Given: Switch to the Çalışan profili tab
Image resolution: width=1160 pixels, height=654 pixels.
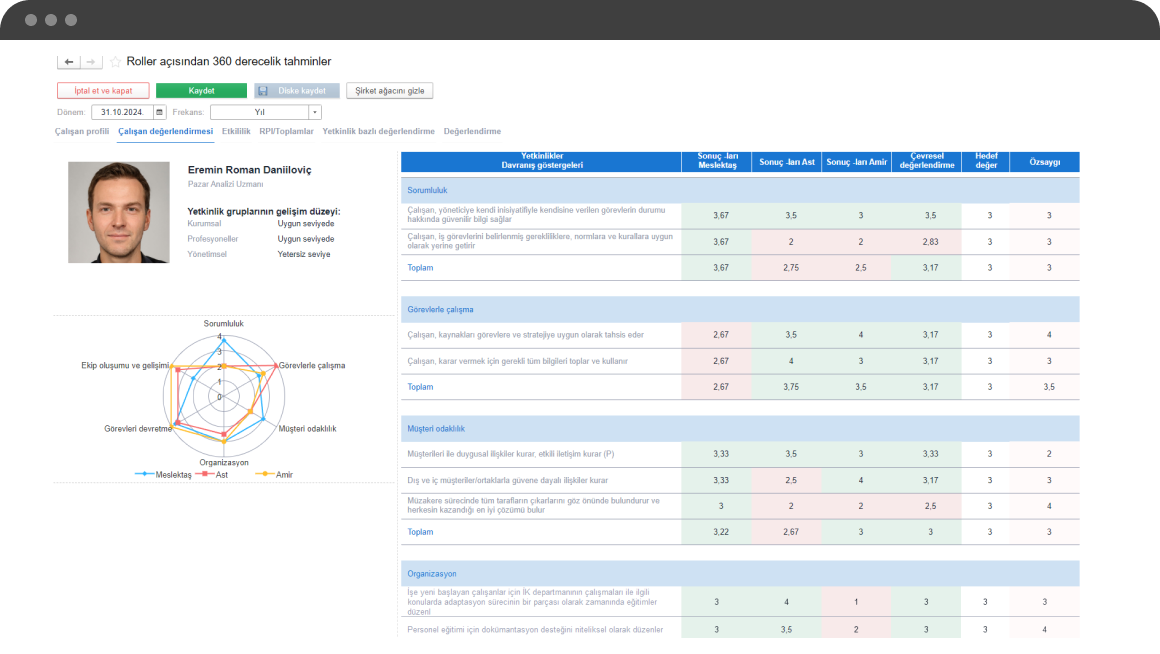Looking at the screenshot, I should pos(82,131).
